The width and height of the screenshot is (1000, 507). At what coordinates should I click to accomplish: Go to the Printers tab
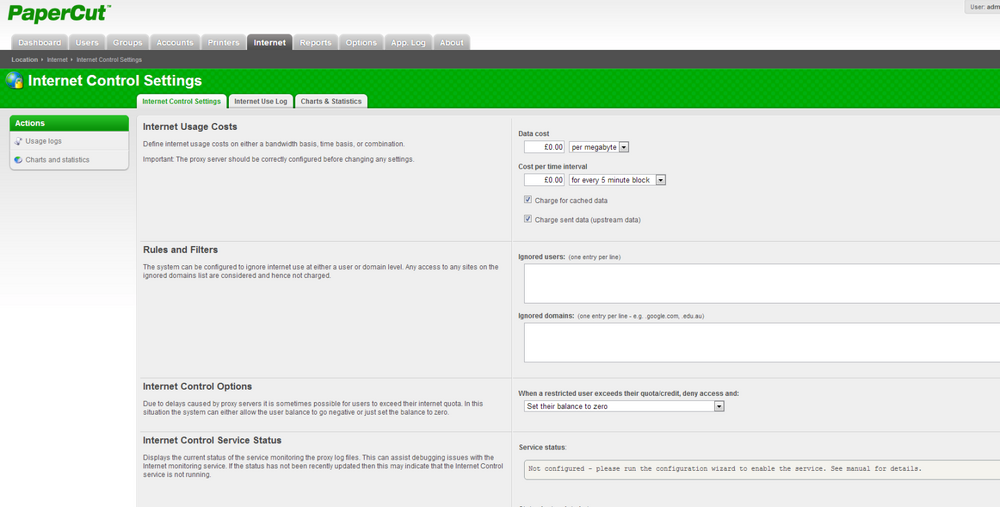coord(223,42)
